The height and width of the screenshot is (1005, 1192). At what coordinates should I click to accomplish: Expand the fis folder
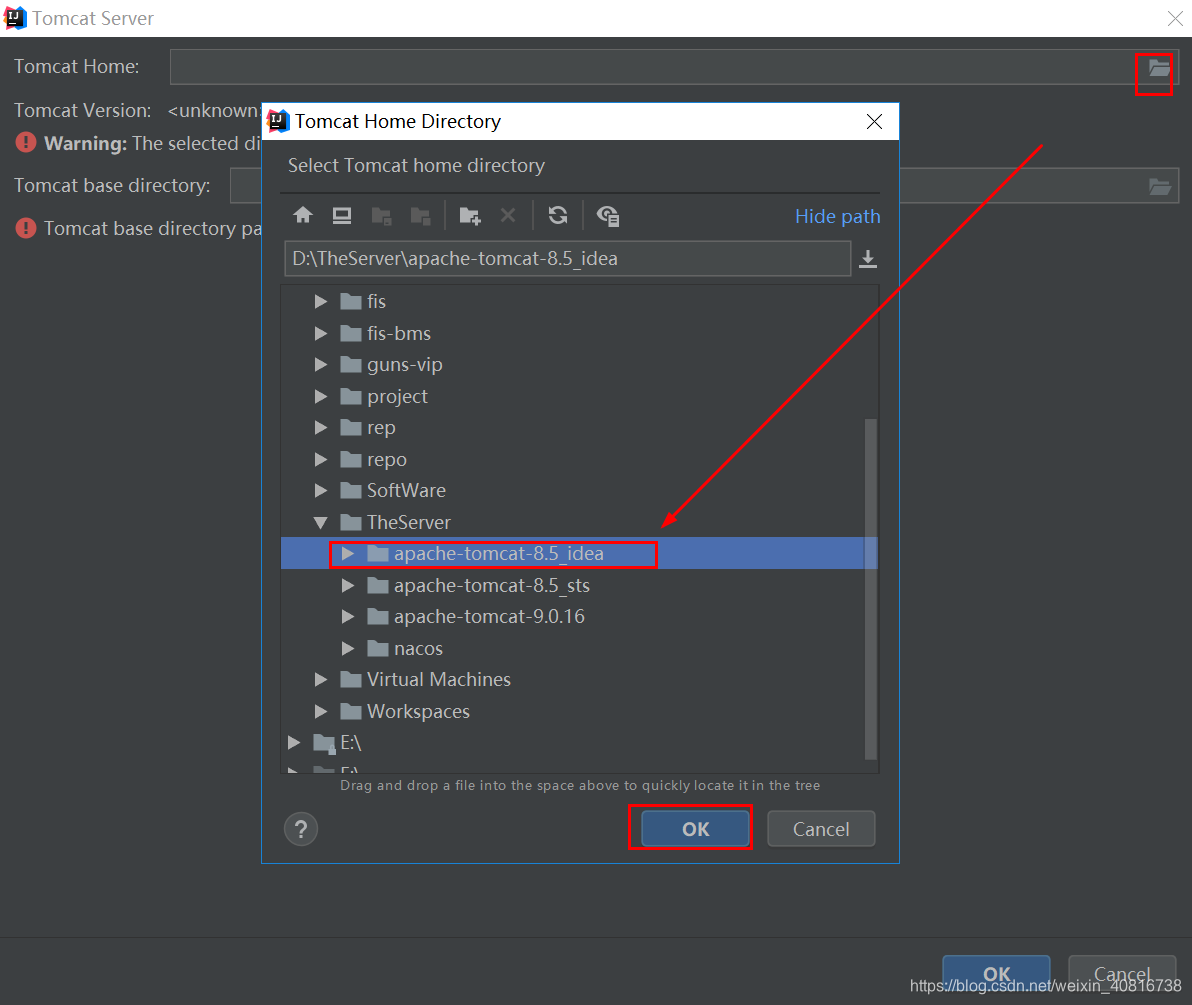coord(321,302)
